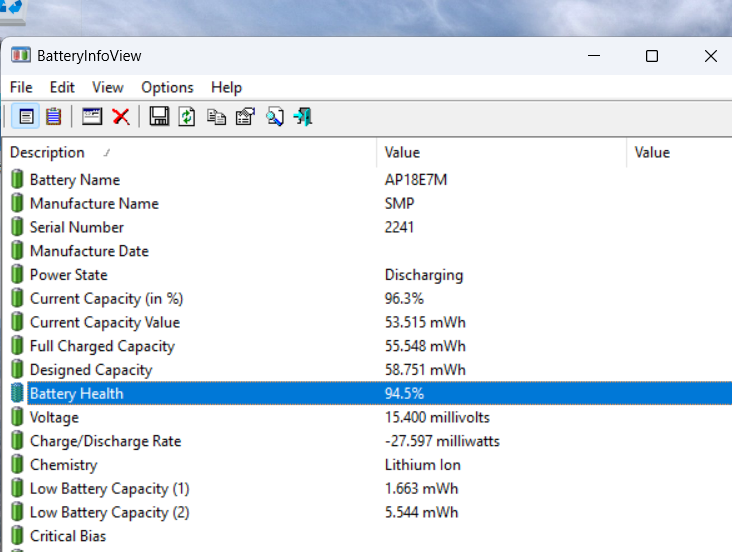
Task: Select the Full Charged Capacity row label
Action: (x=102, y=347)
